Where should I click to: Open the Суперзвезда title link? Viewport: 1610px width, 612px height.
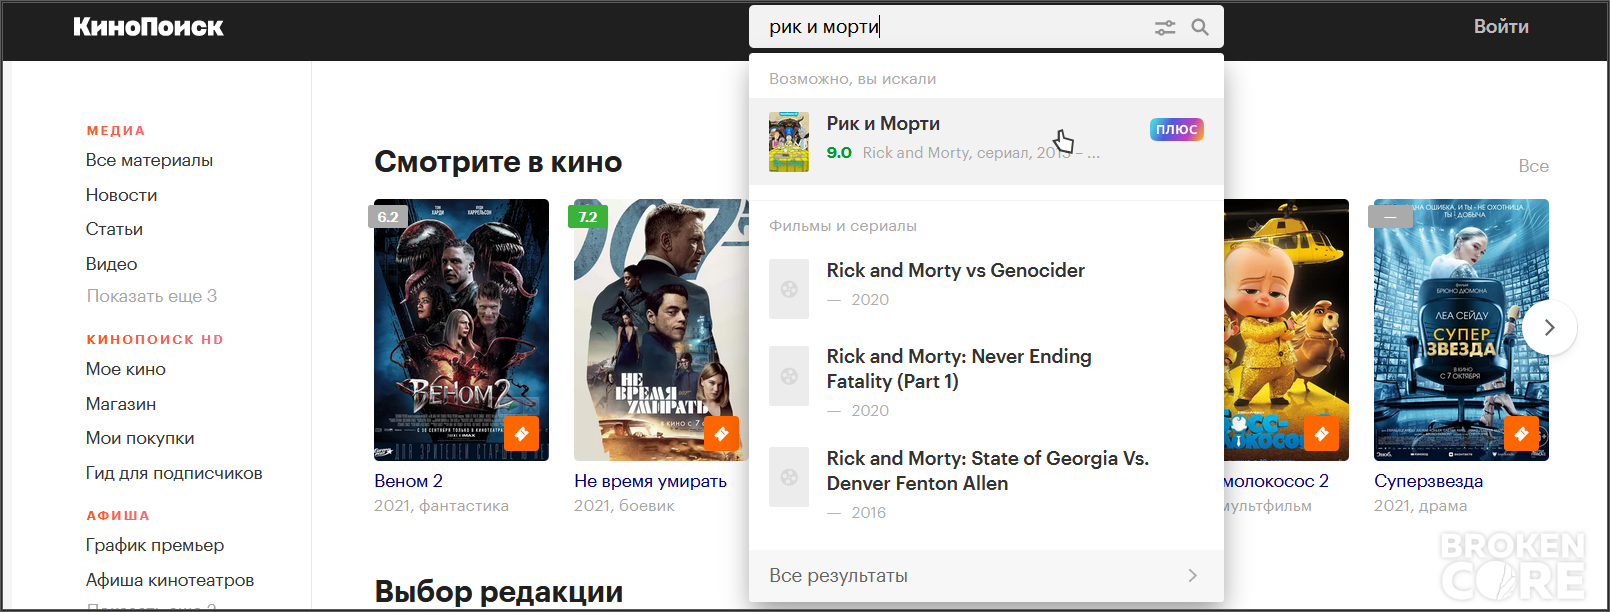[1428, 481]
